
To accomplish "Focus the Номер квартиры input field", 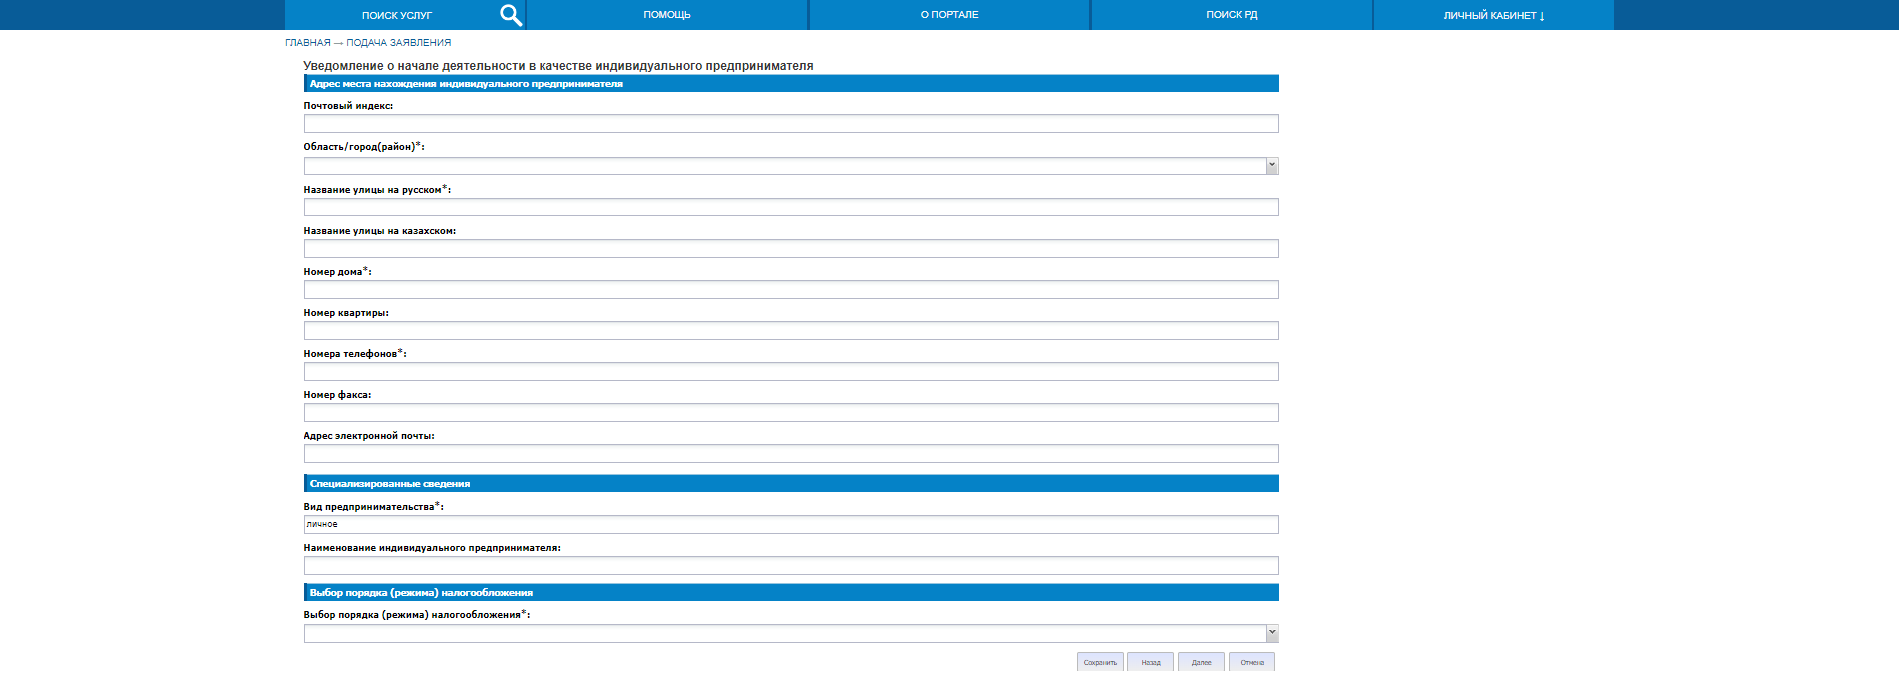I will click(x=791, y=331).
